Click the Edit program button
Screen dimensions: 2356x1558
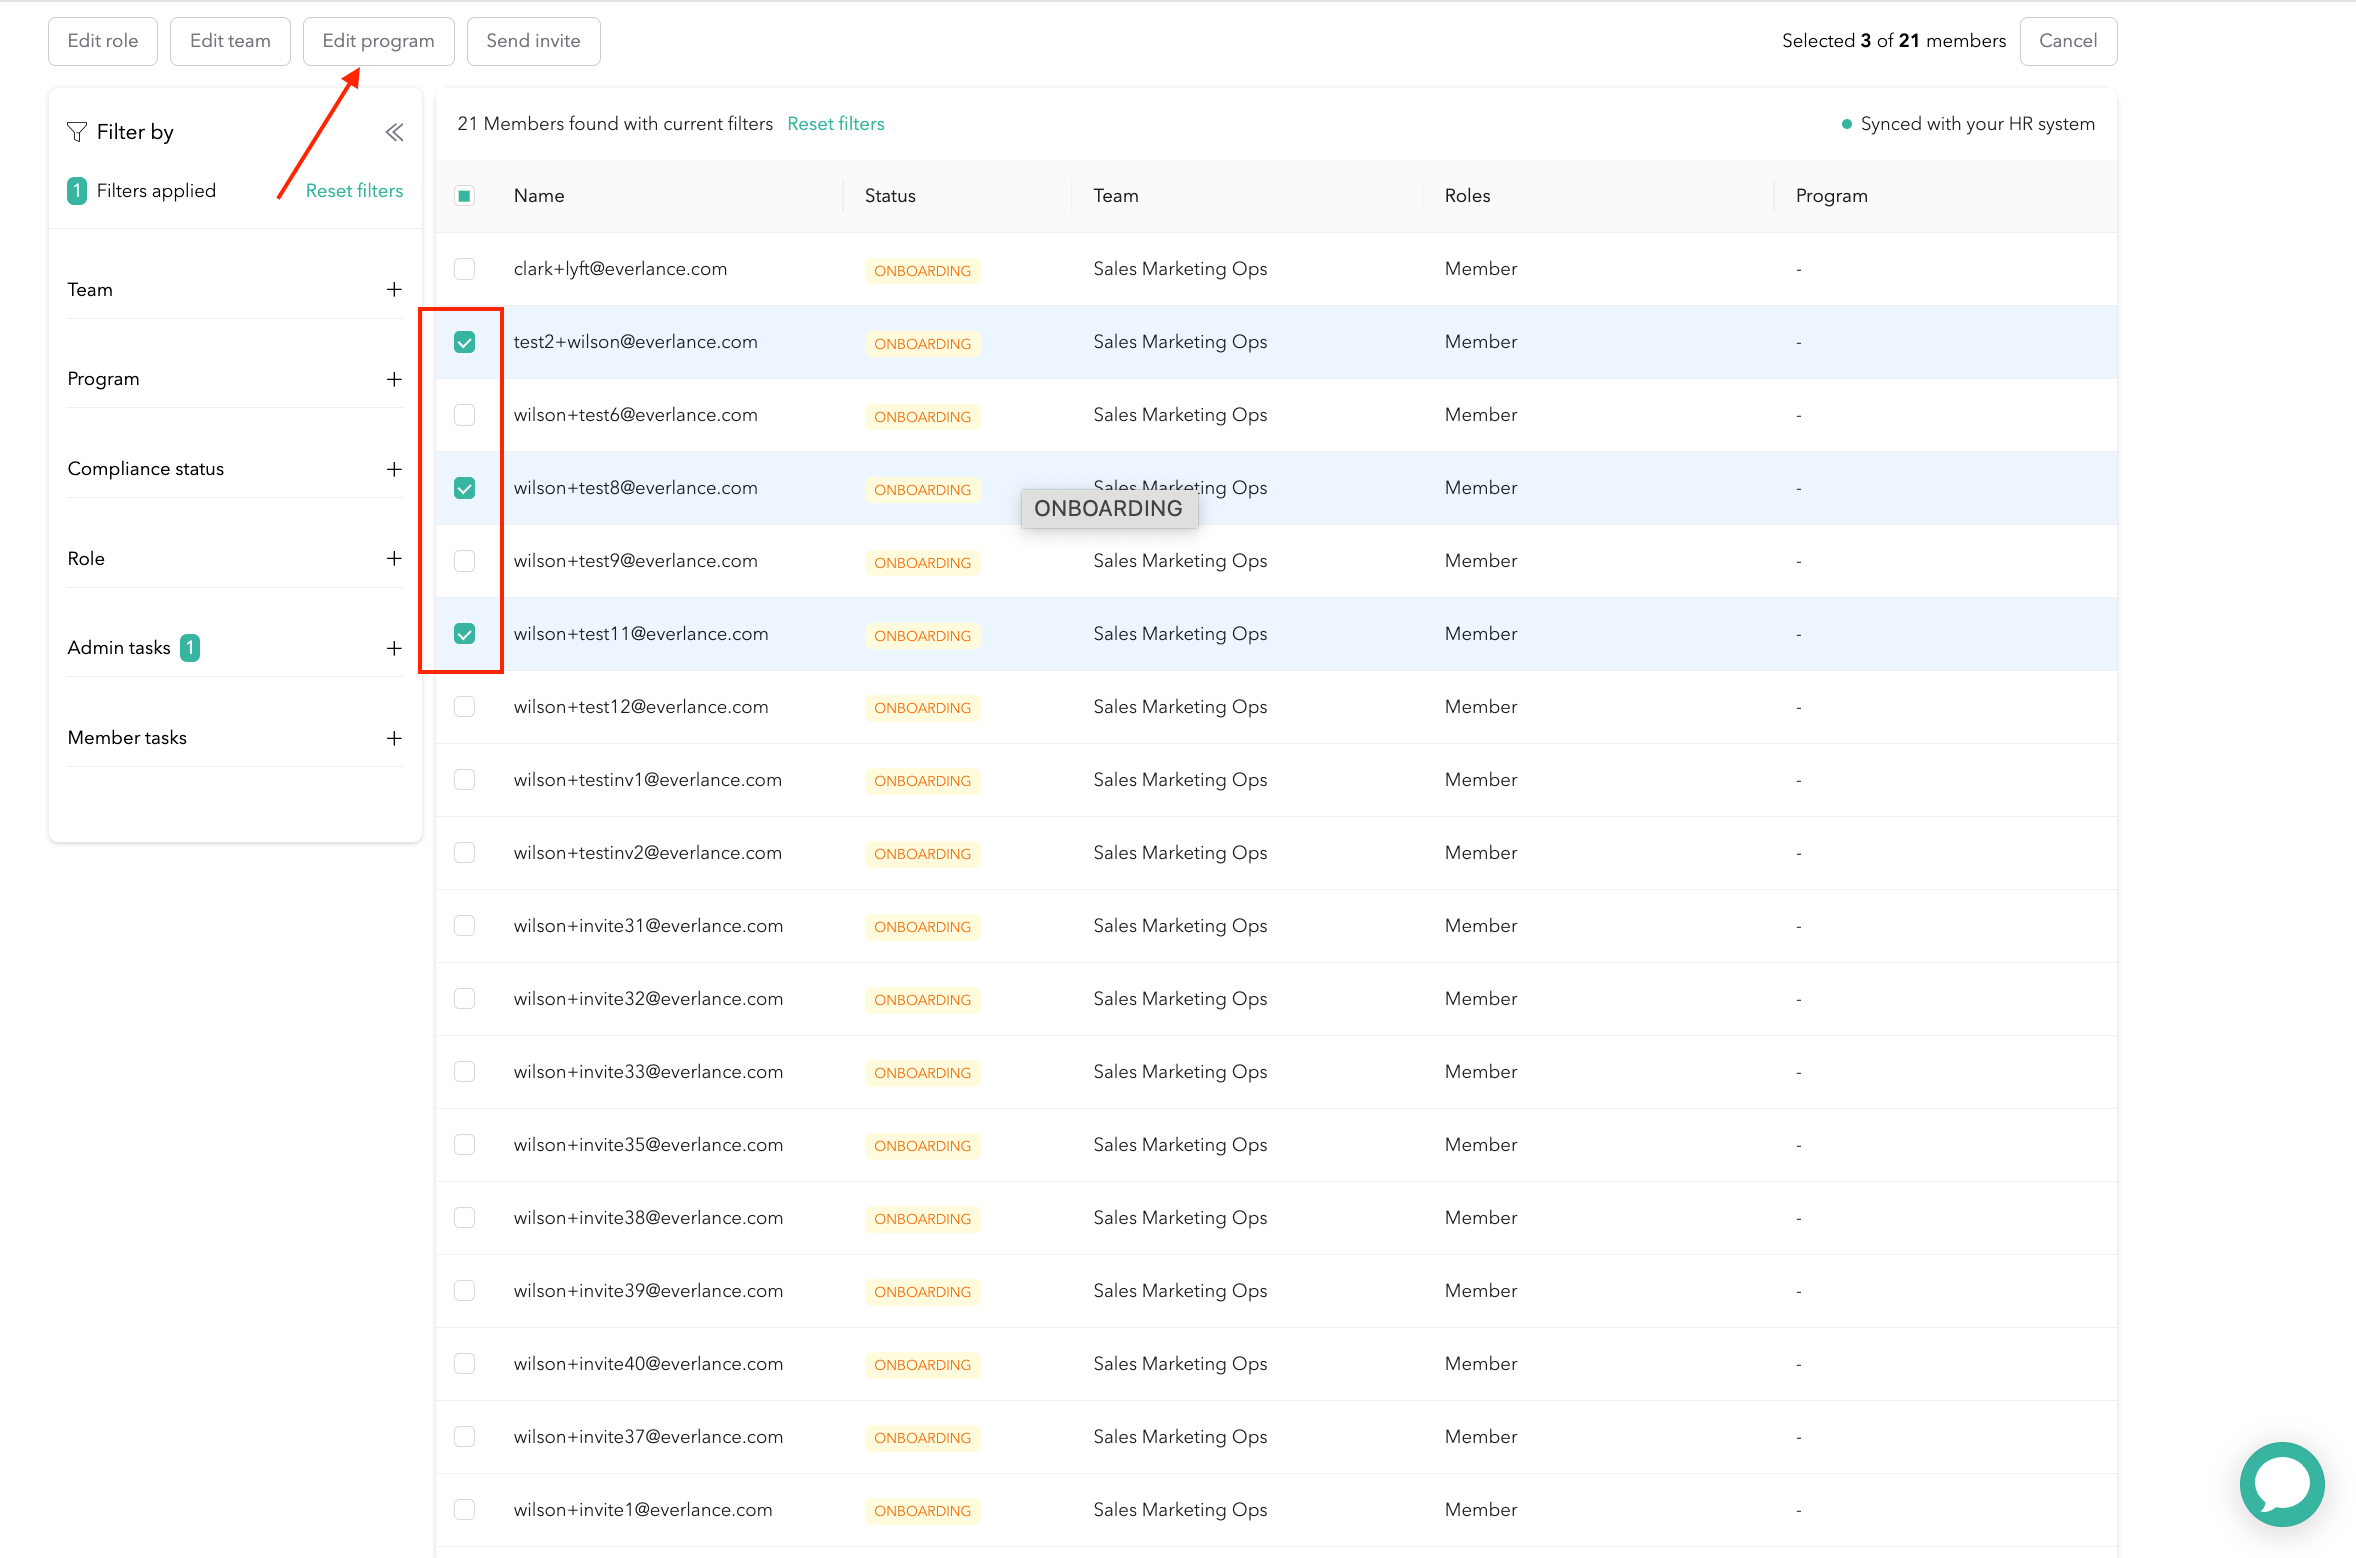pos(378,41)
